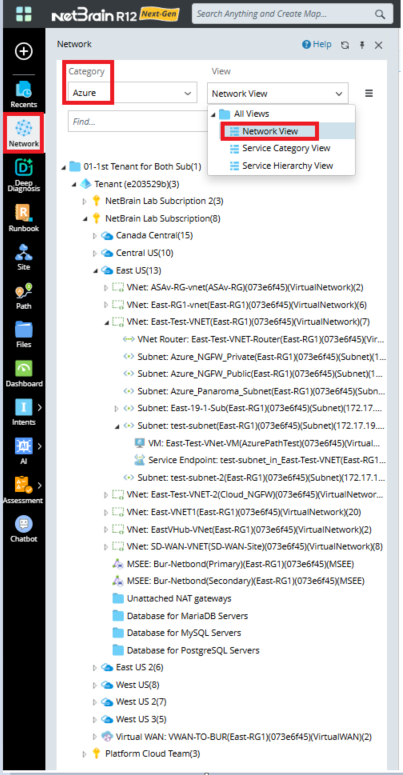Open the hamburger options menu
Screen dimensions: 403x775
click(369, 93)
